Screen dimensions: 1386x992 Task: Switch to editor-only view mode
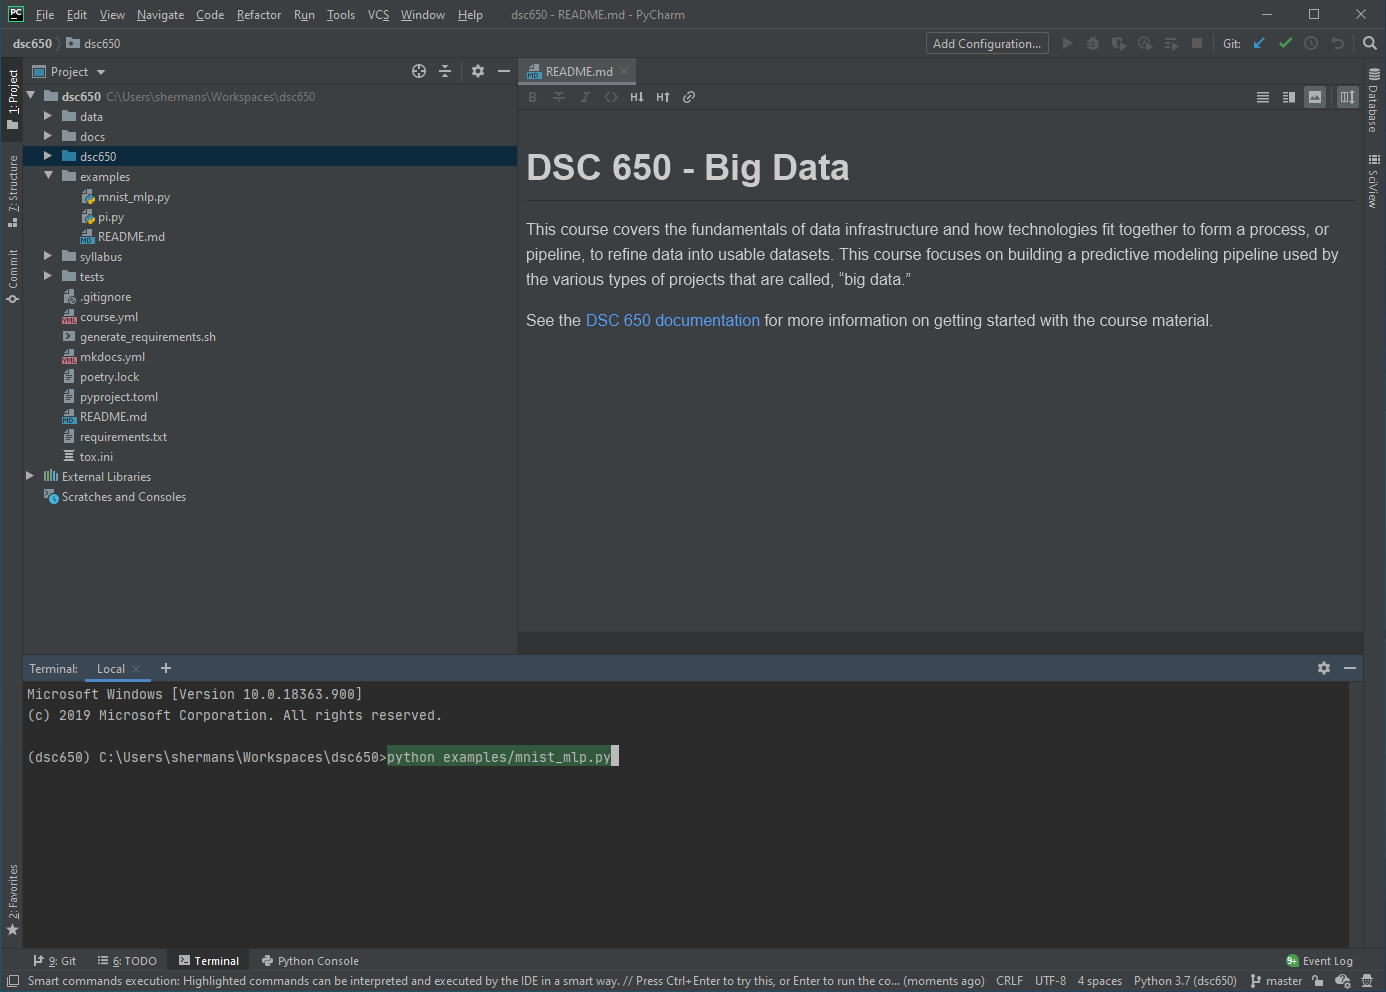coord(1263,97)
